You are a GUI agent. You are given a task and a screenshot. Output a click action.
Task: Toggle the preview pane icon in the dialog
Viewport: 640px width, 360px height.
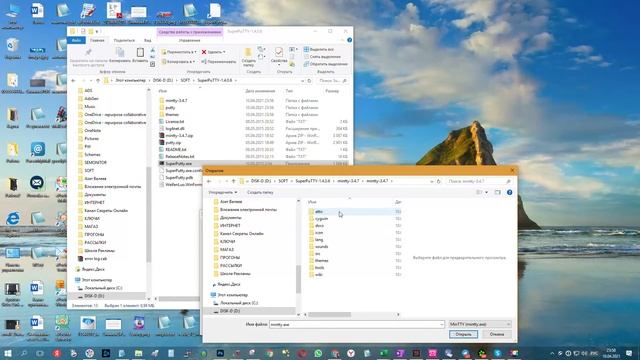point(498,192)
